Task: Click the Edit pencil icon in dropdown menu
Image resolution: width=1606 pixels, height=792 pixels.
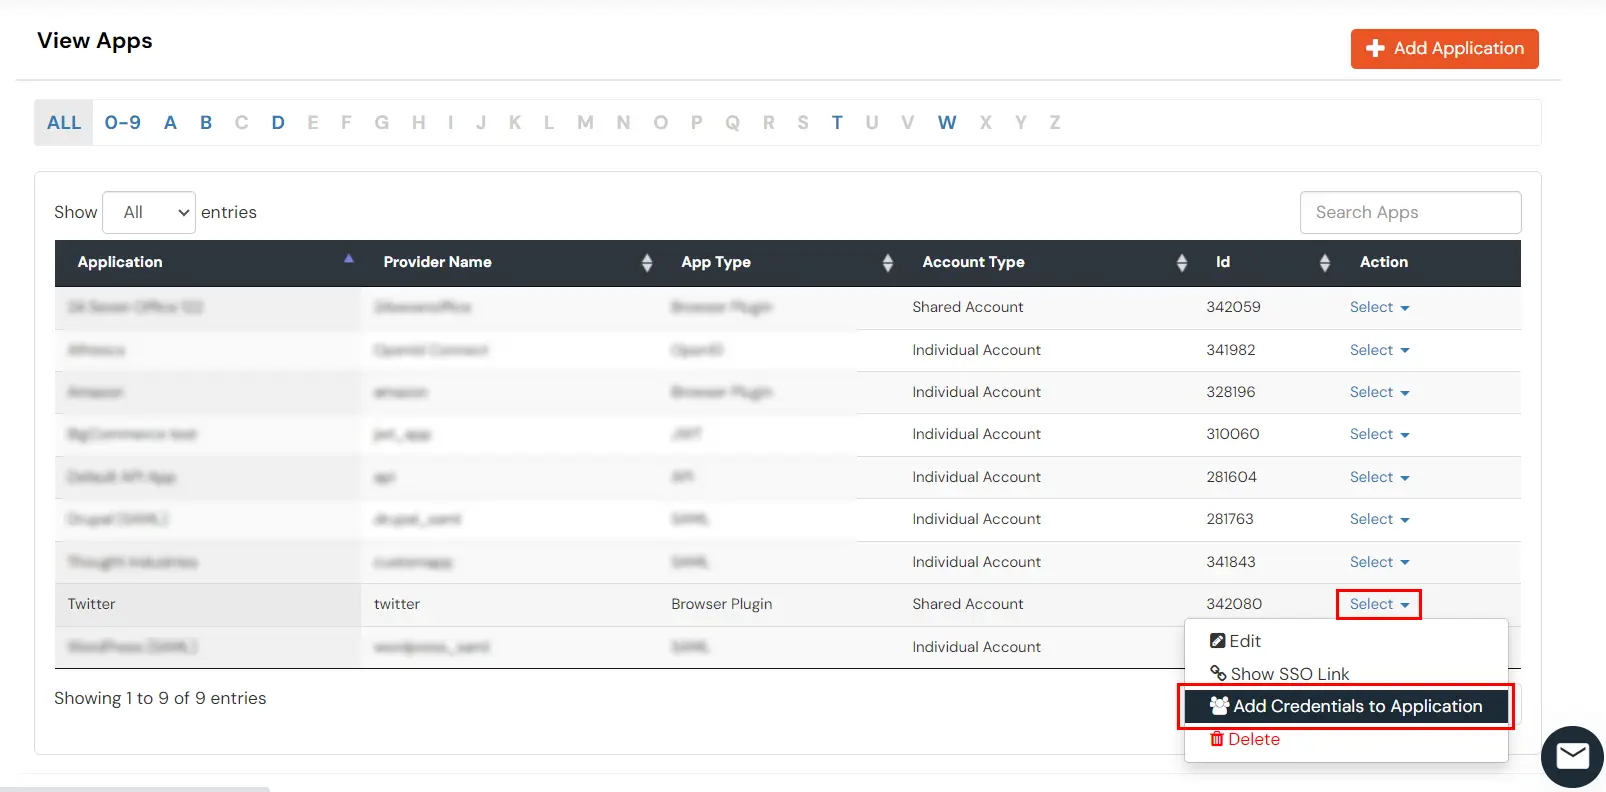Action: (x=1217, y=641)
